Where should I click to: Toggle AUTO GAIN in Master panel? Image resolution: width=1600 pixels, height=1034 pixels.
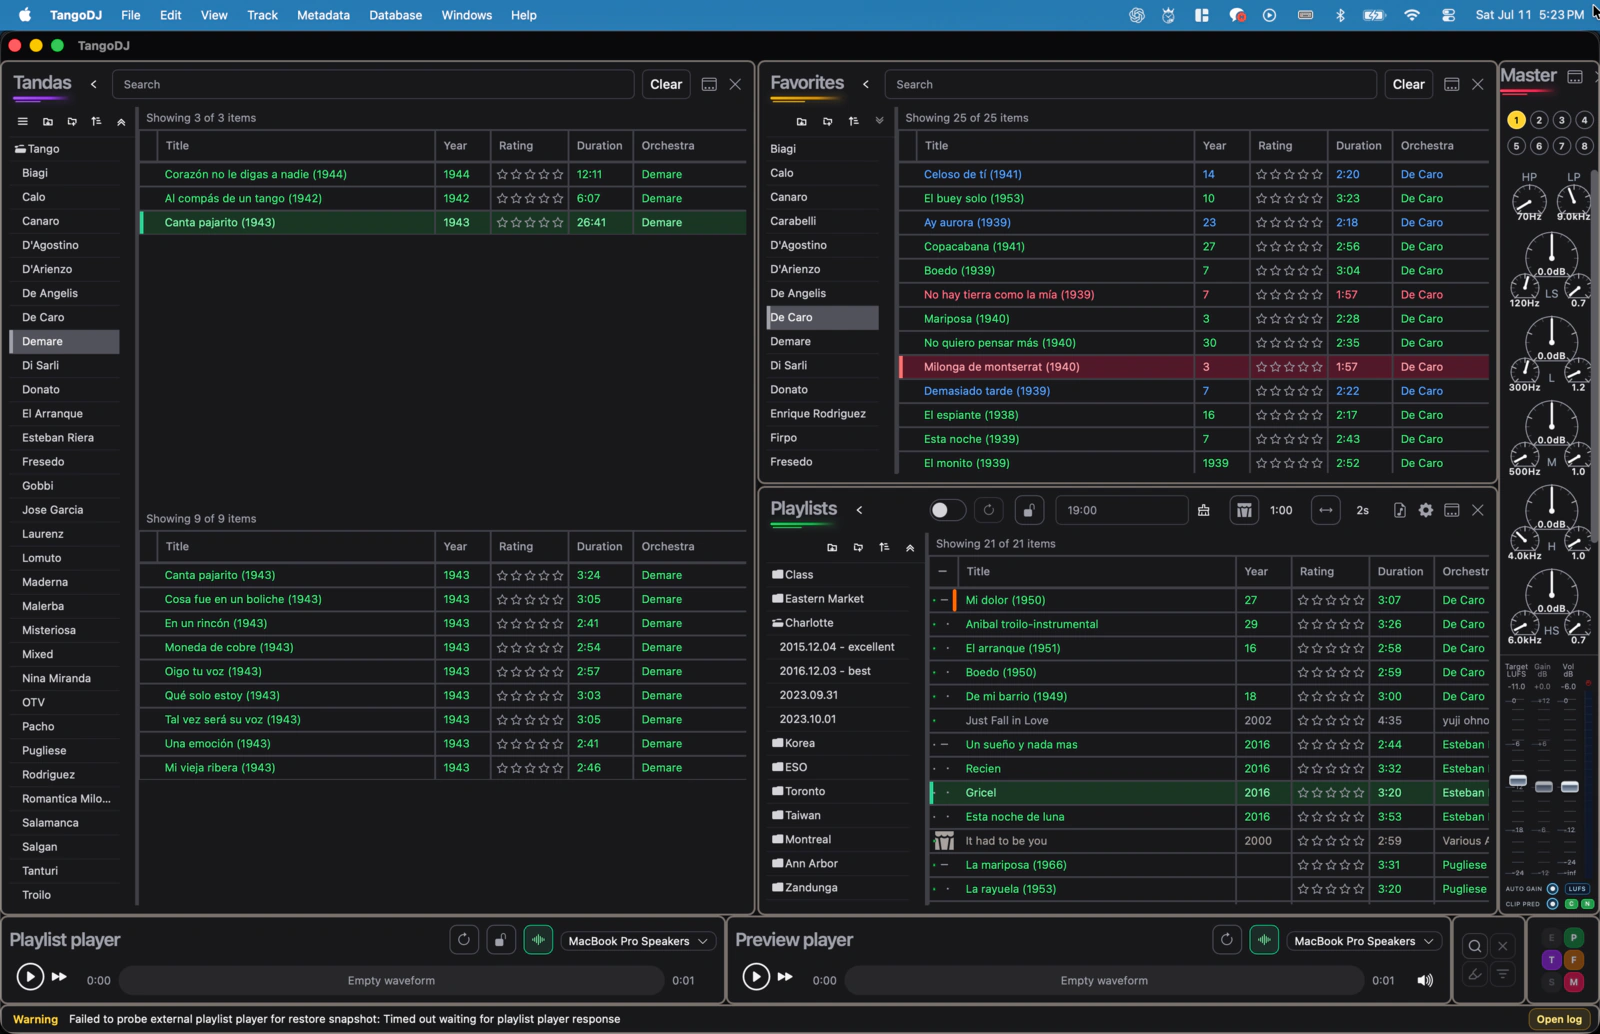pos(1553,888)
